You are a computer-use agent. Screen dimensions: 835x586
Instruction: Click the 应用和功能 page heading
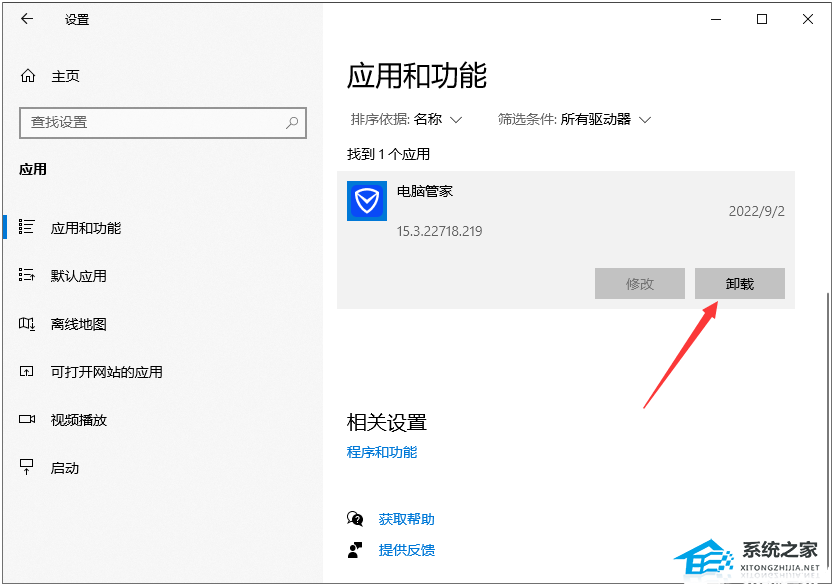416,75
